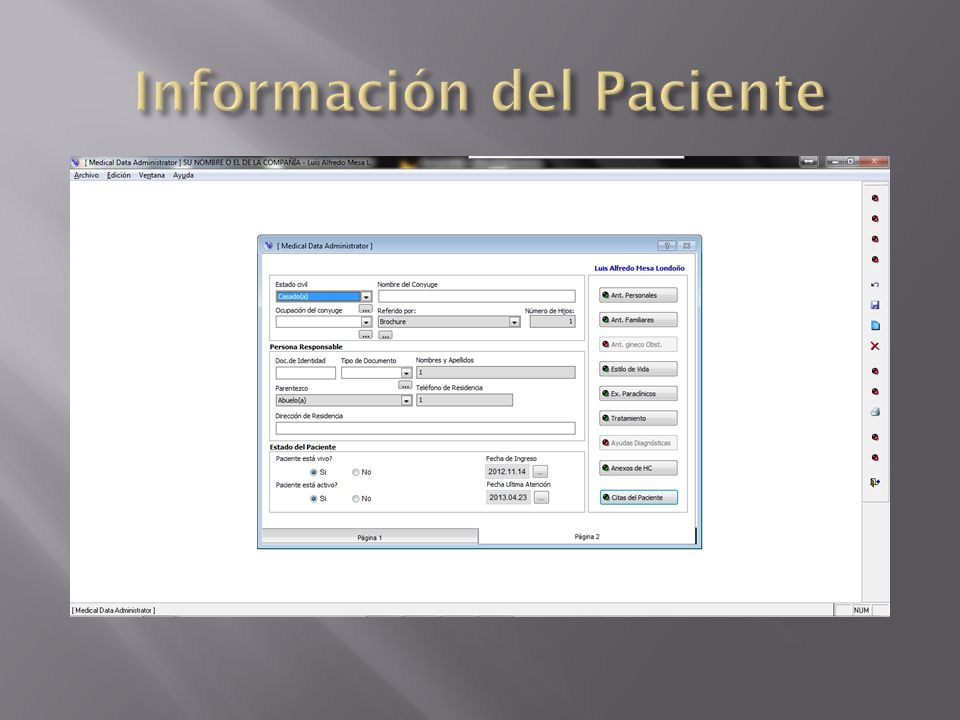Screen dimensions: 960x720
Task: Click the ellipsis button below Tipo de Documento dropdown
Action: (405, 385)
